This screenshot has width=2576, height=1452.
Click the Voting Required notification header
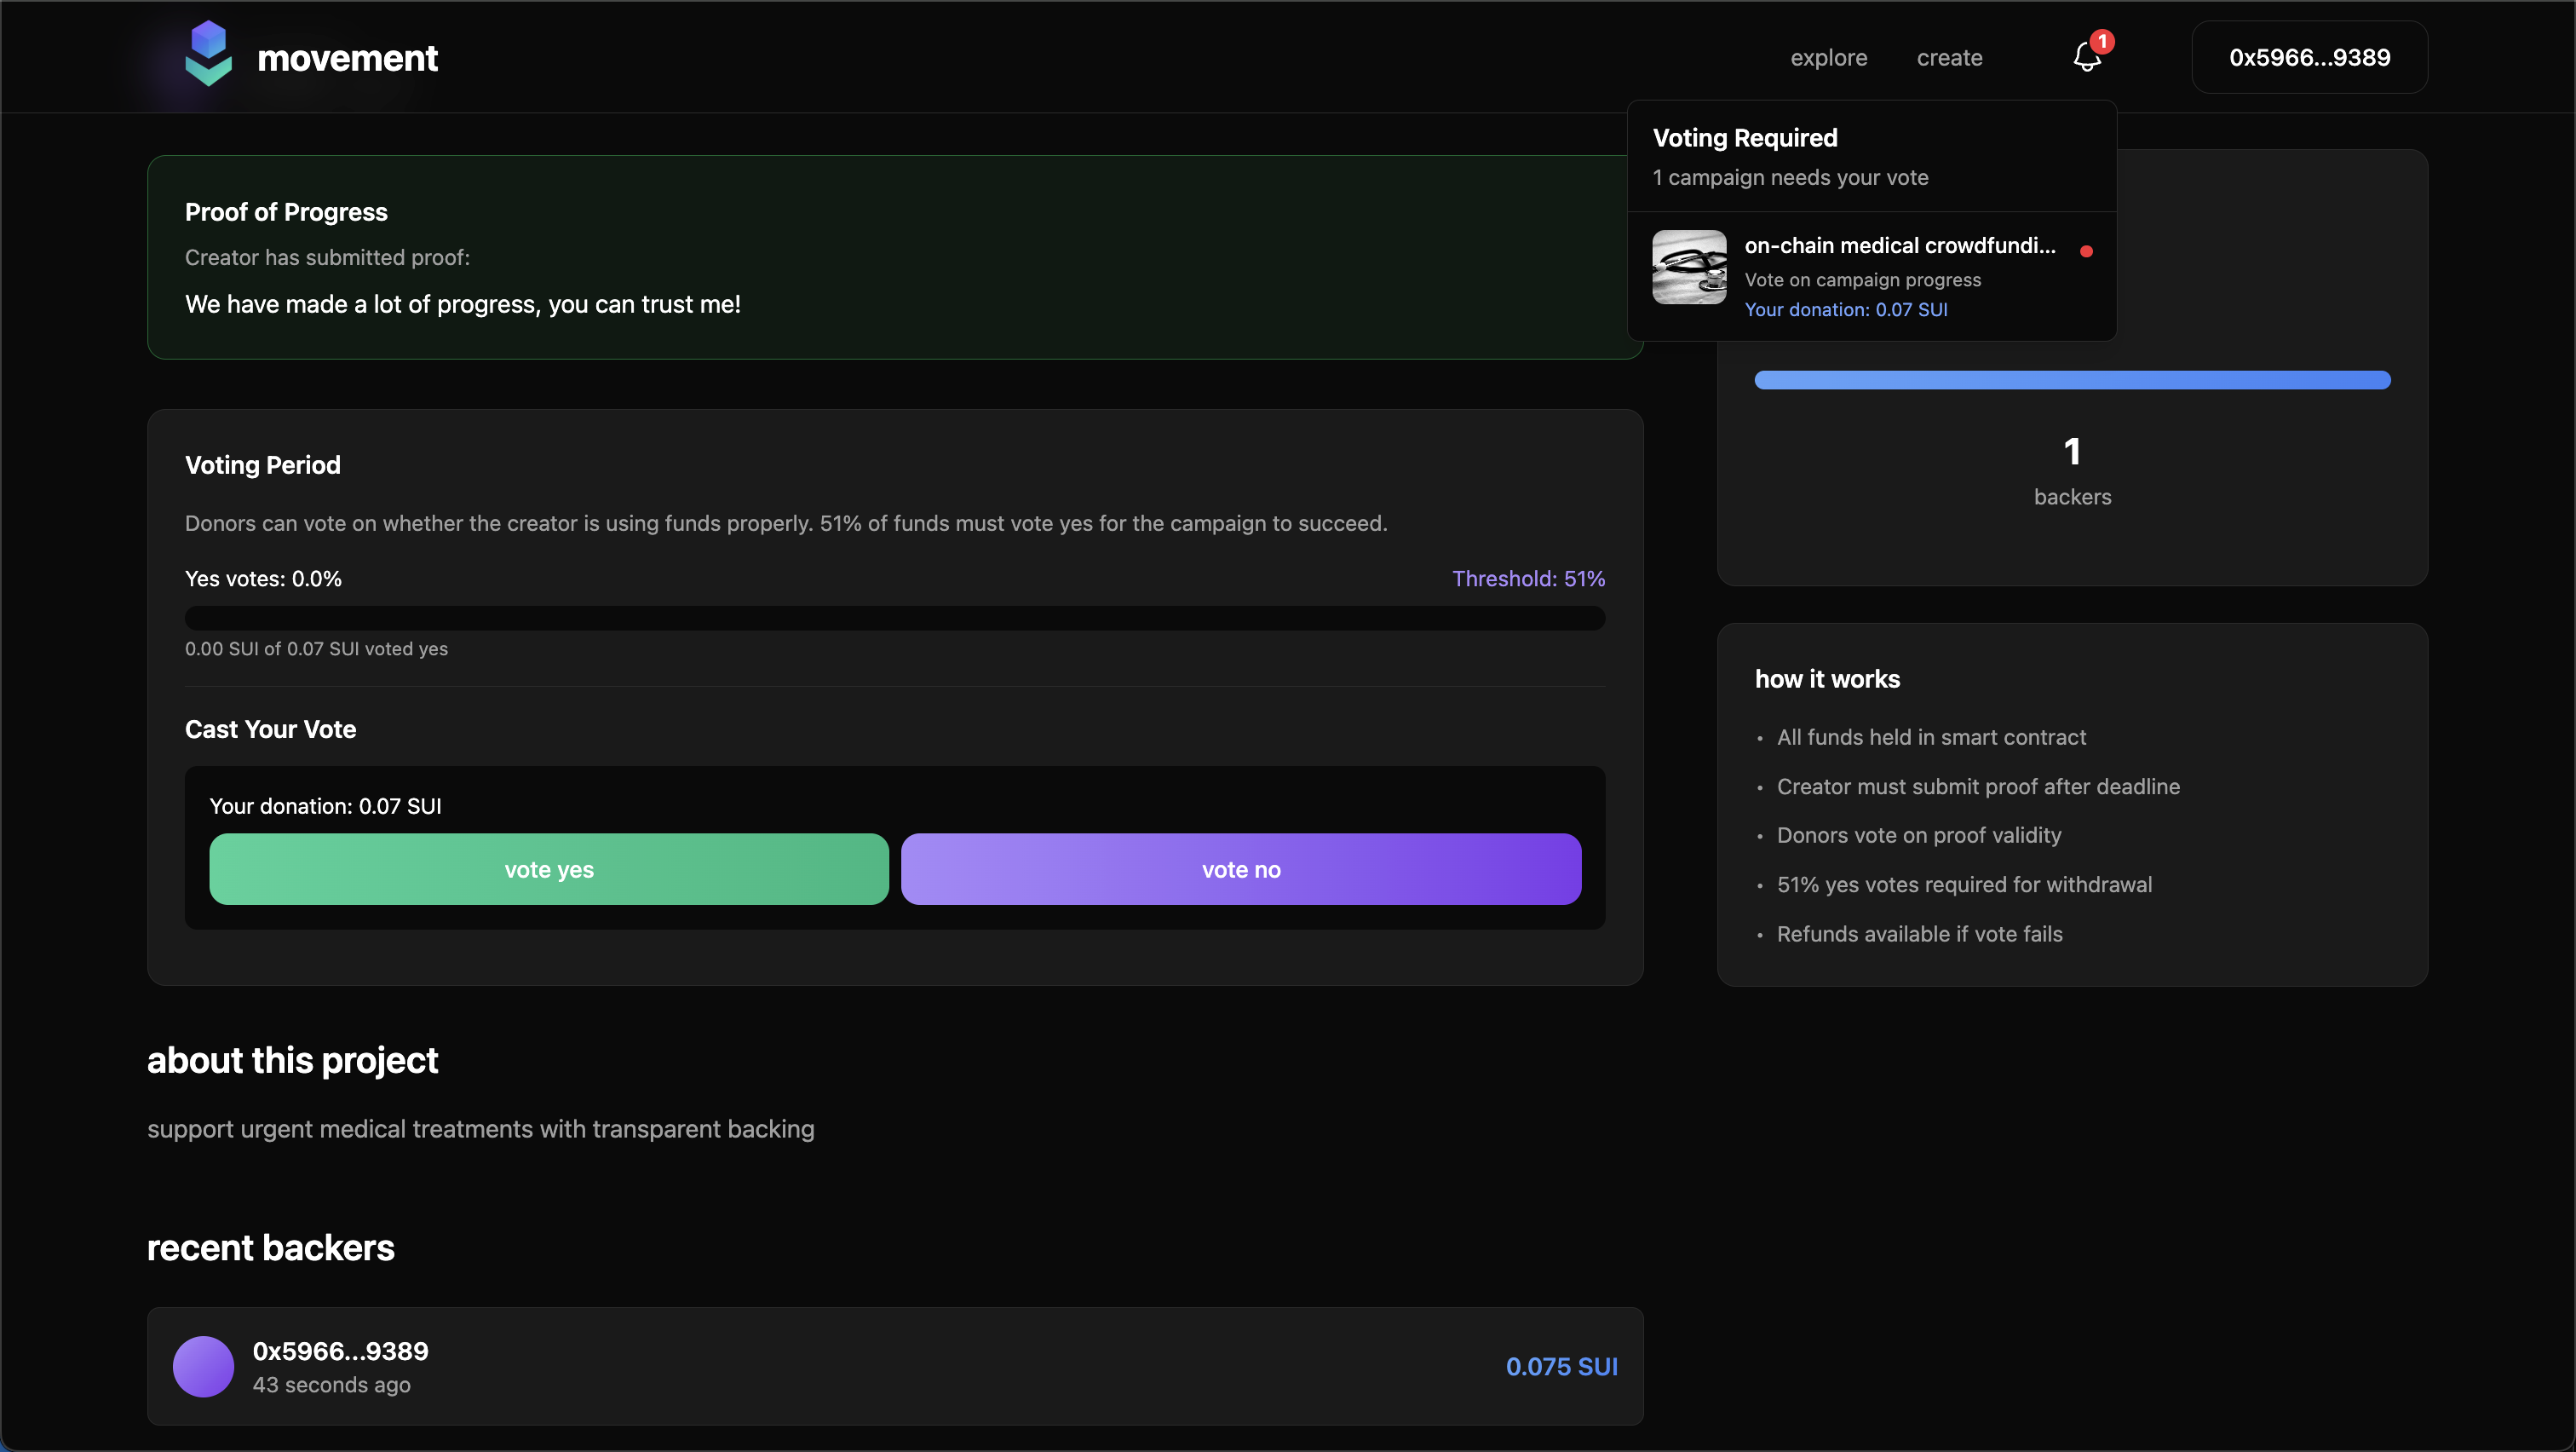point(1745,138)
